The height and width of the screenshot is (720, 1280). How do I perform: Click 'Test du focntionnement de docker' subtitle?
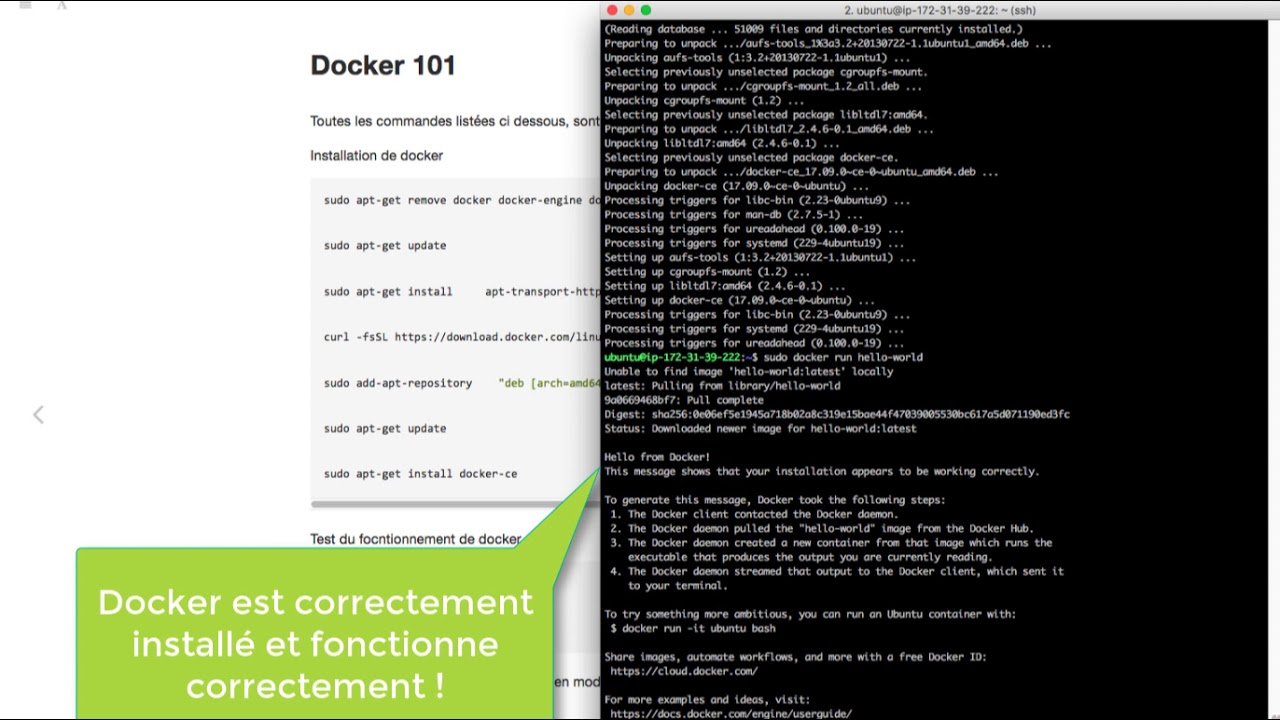[x=415, y=539]
